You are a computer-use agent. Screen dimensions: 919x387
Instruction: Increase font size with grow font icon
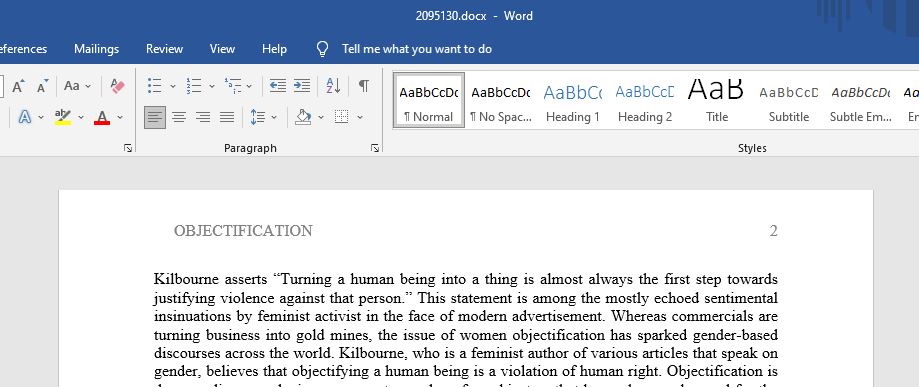point(18,86)
